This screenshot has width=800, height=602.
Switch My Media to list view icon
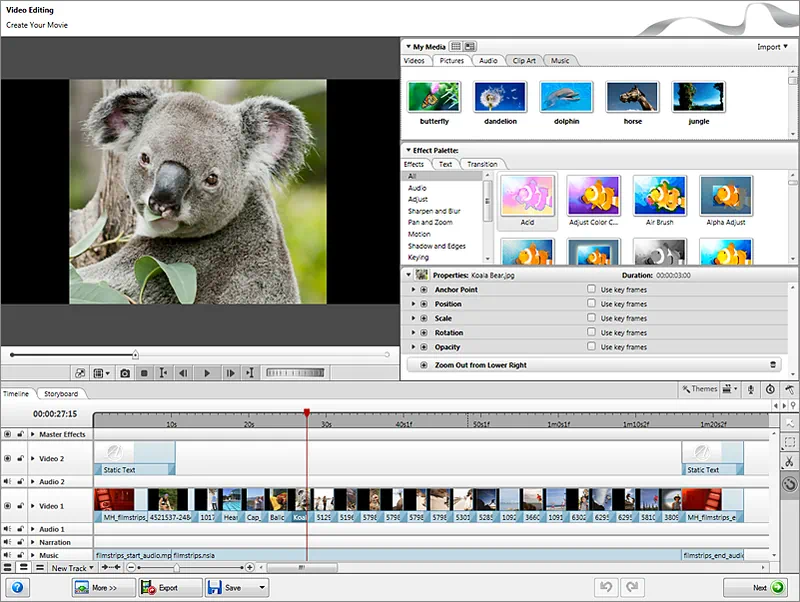pos(456,46)
